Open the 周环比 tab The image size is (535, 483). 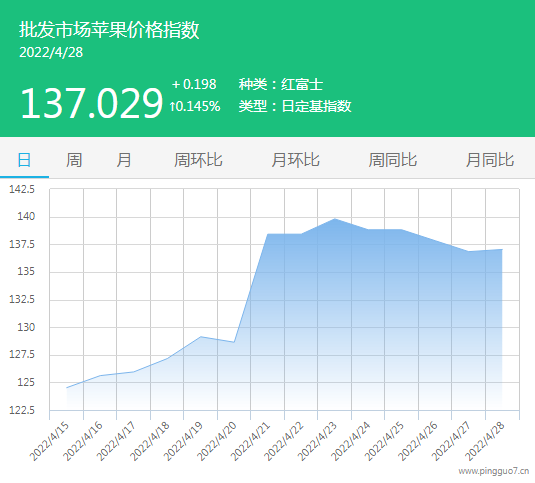198,160
